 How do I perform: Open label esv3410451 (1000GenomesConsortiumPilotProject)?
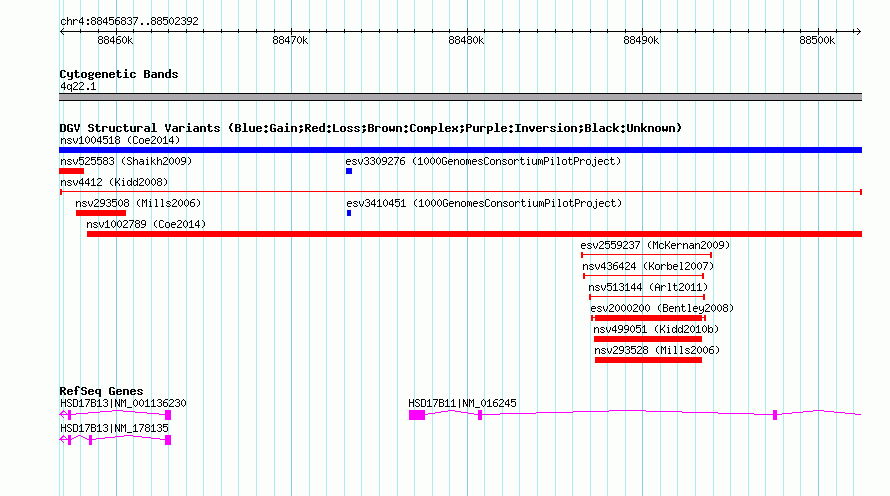coord(484,203)
